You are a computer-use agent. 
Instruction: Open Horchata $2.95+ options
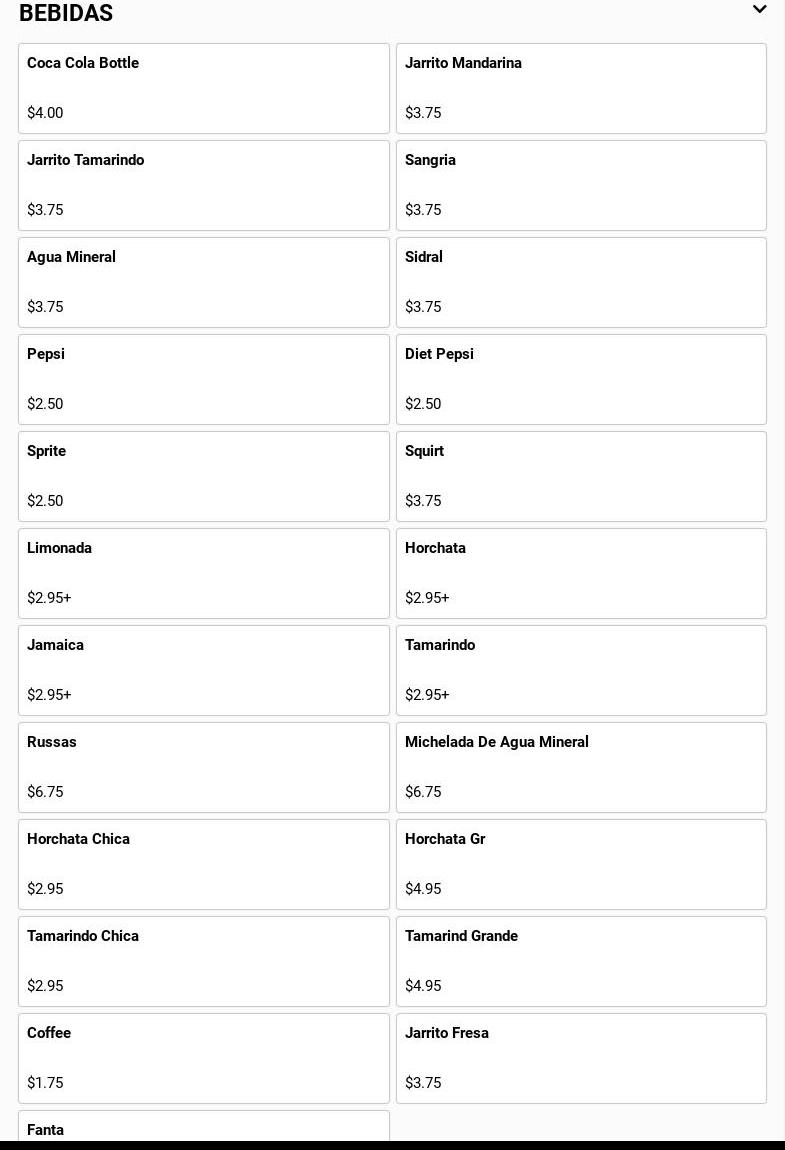click(581, 574)
